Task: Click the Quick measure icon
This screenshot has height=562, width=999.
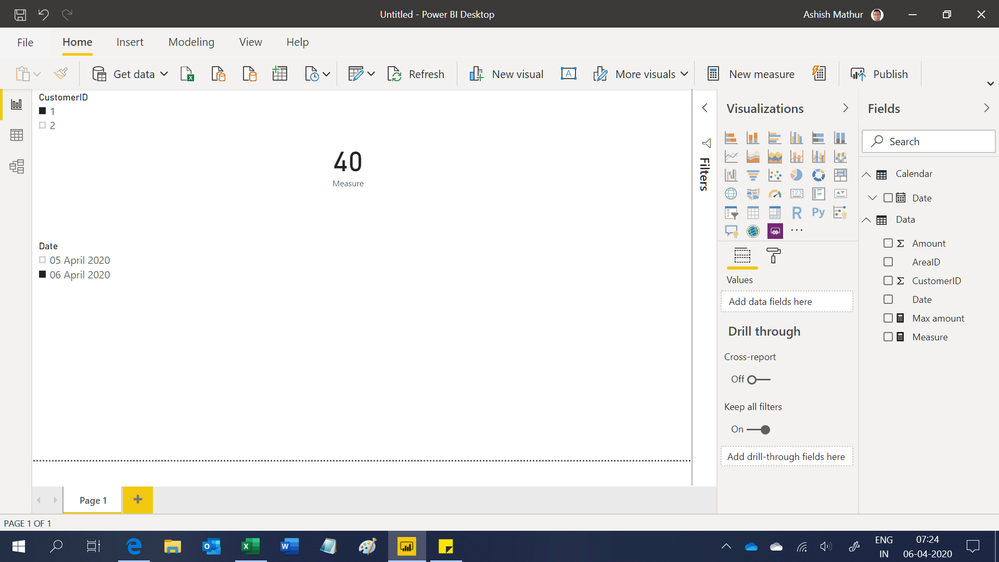Action: tap(819, 74)
